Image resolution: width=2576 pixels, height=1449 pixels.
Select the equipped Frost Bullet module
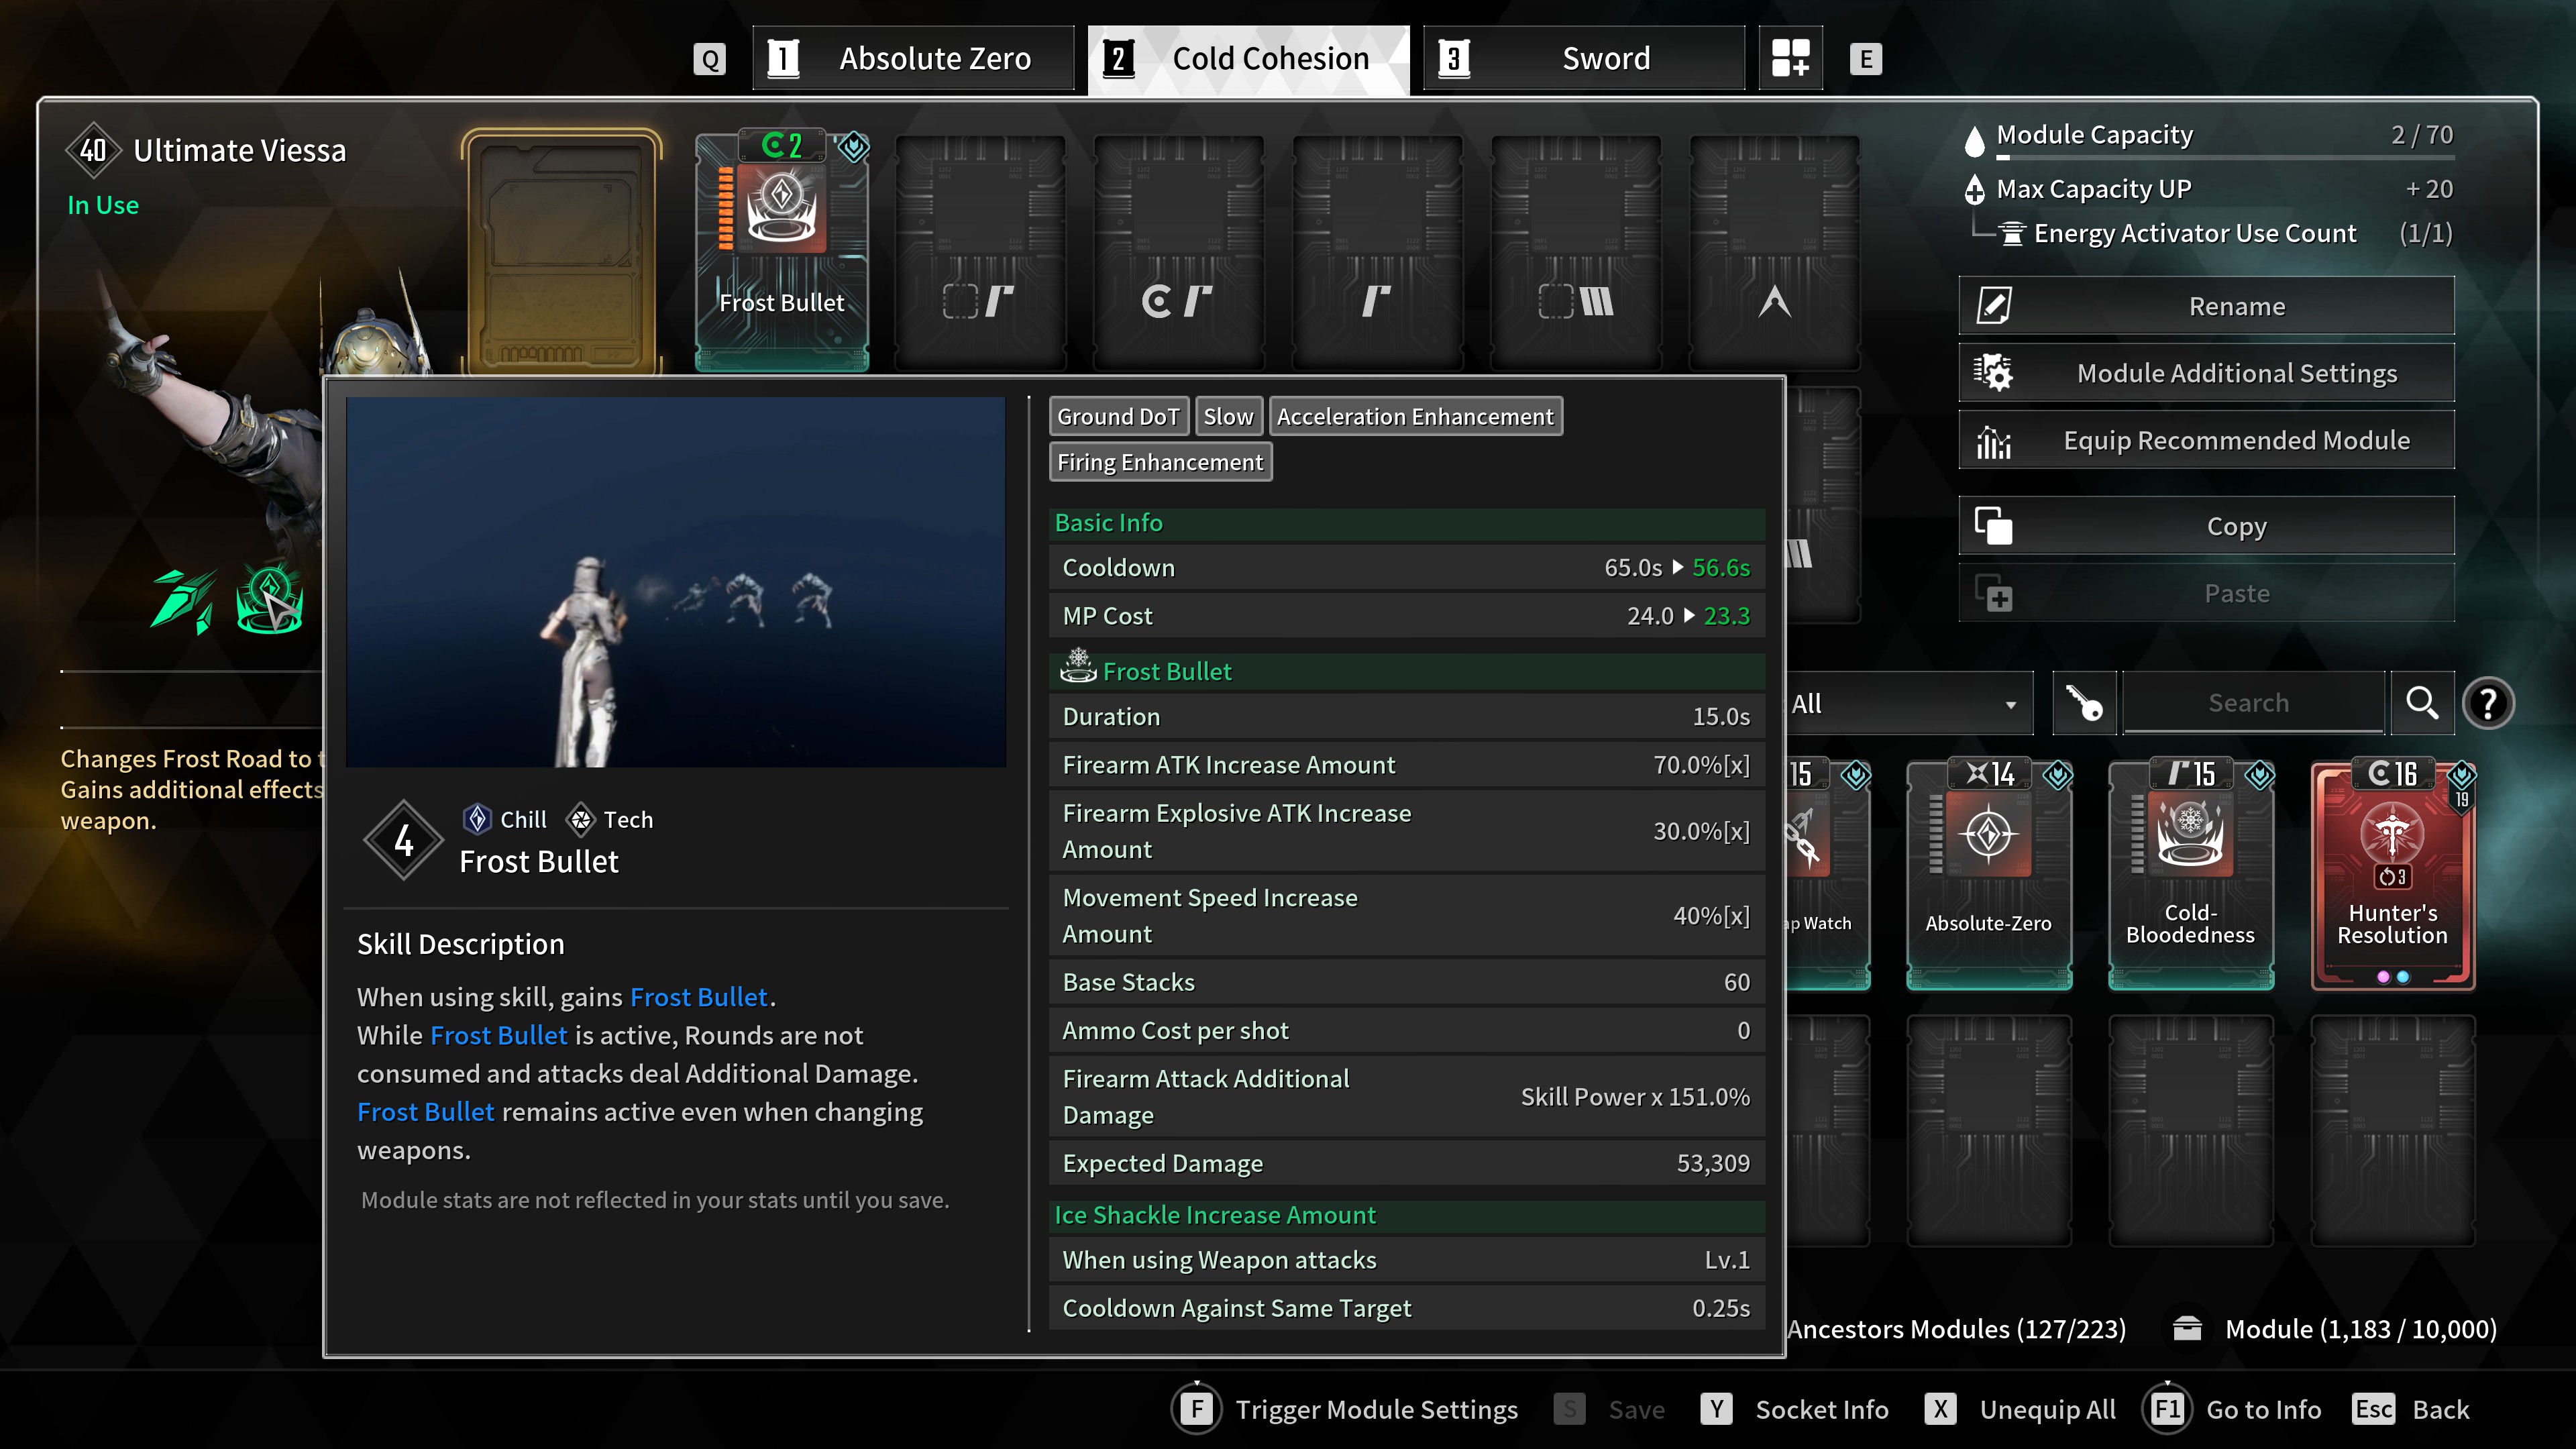pyautogui.click(x=782, y=250)
